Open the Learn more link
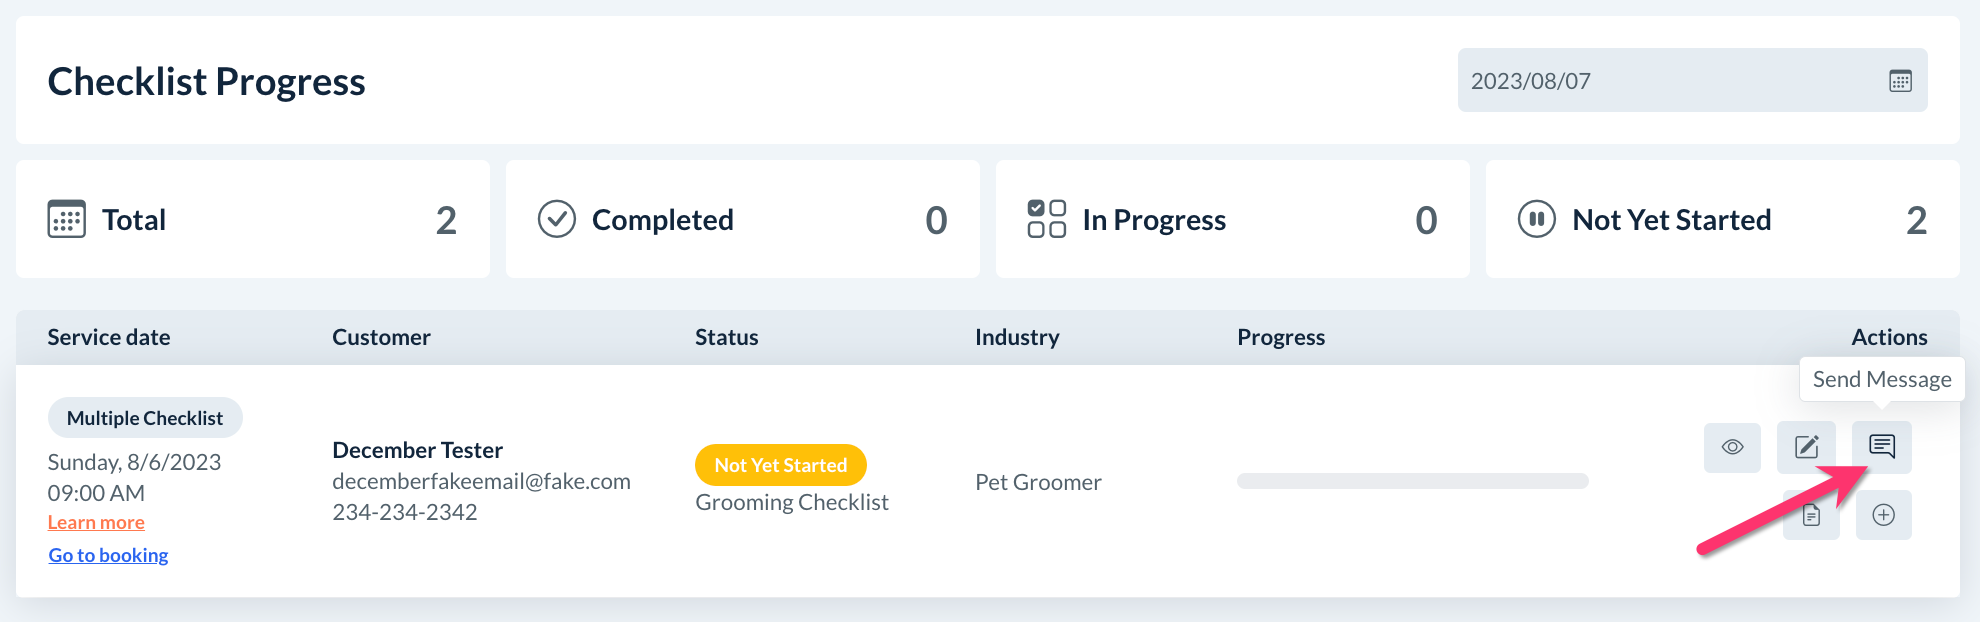Screen dimensions: 1980x622 96,523
